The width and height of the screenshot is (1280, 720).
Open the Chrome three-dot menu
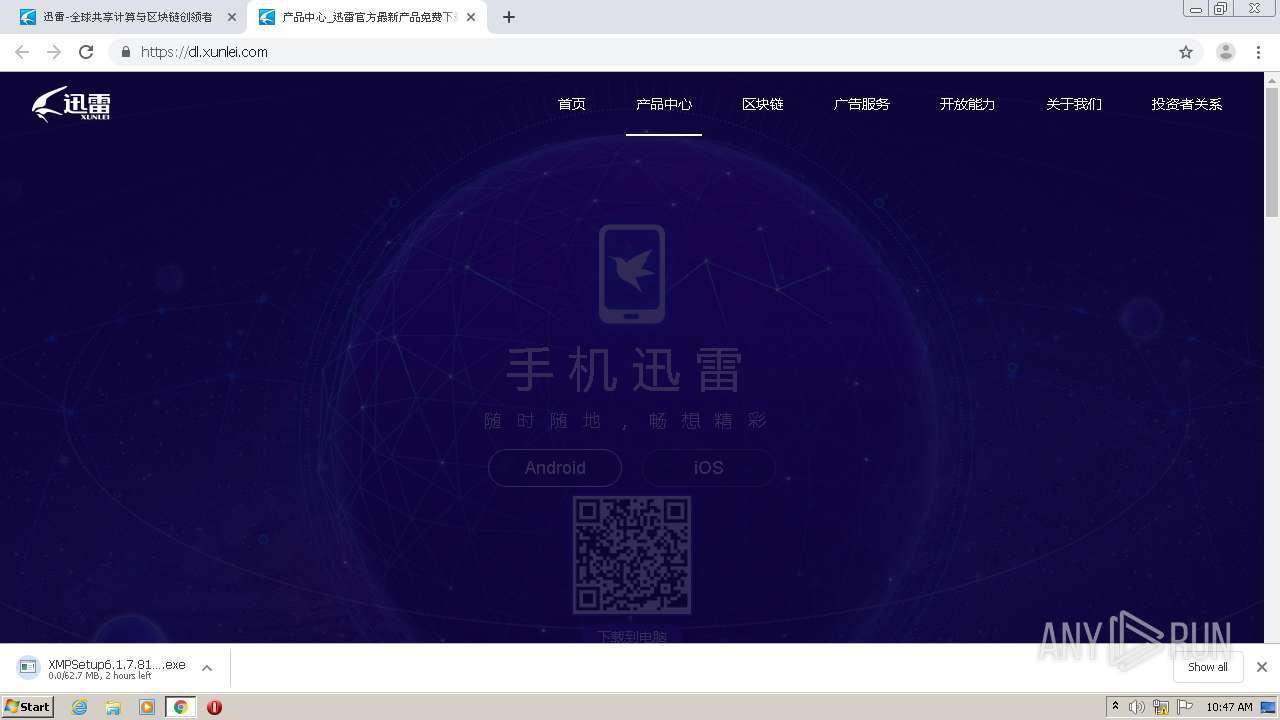coord(1259,52)
